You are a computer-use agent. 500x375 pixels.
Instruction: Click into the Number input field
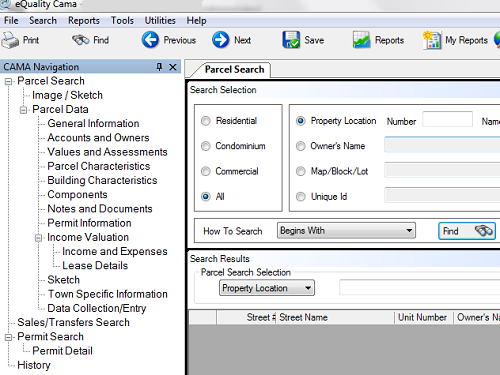coord(447,119)
